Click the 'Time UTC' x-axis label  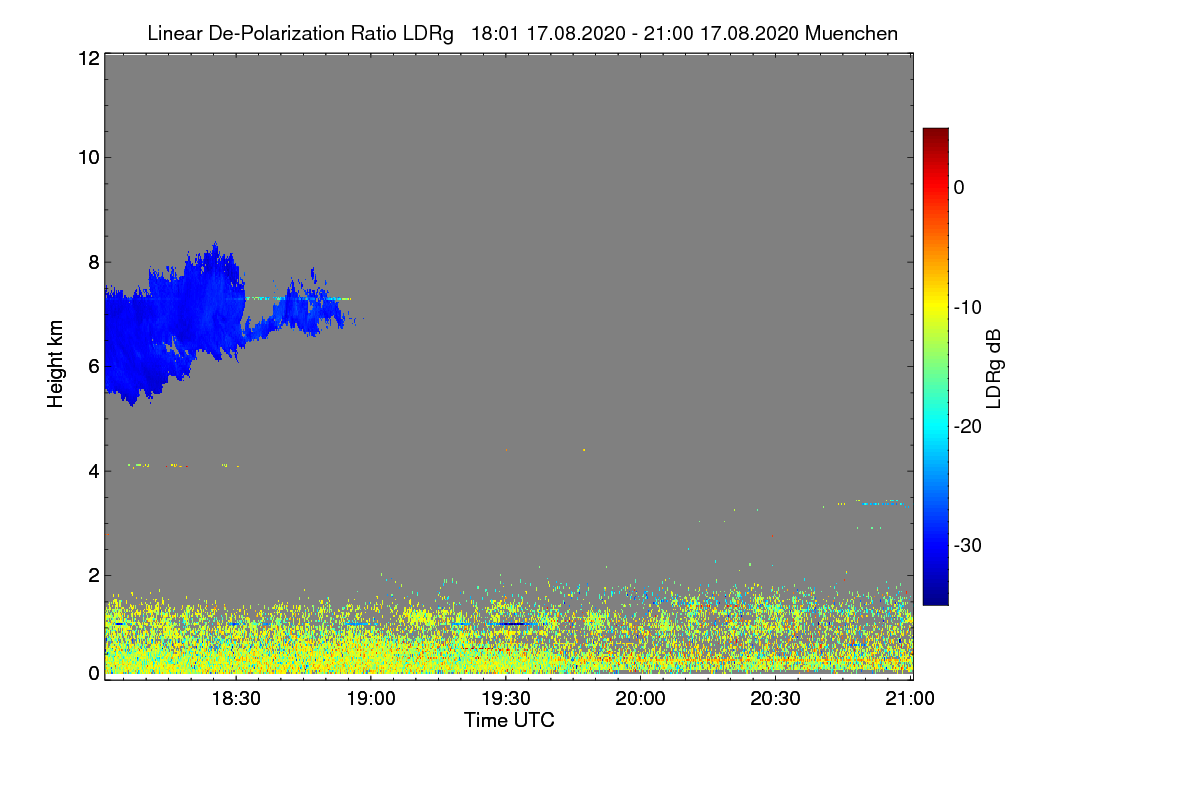pos(509,720)
